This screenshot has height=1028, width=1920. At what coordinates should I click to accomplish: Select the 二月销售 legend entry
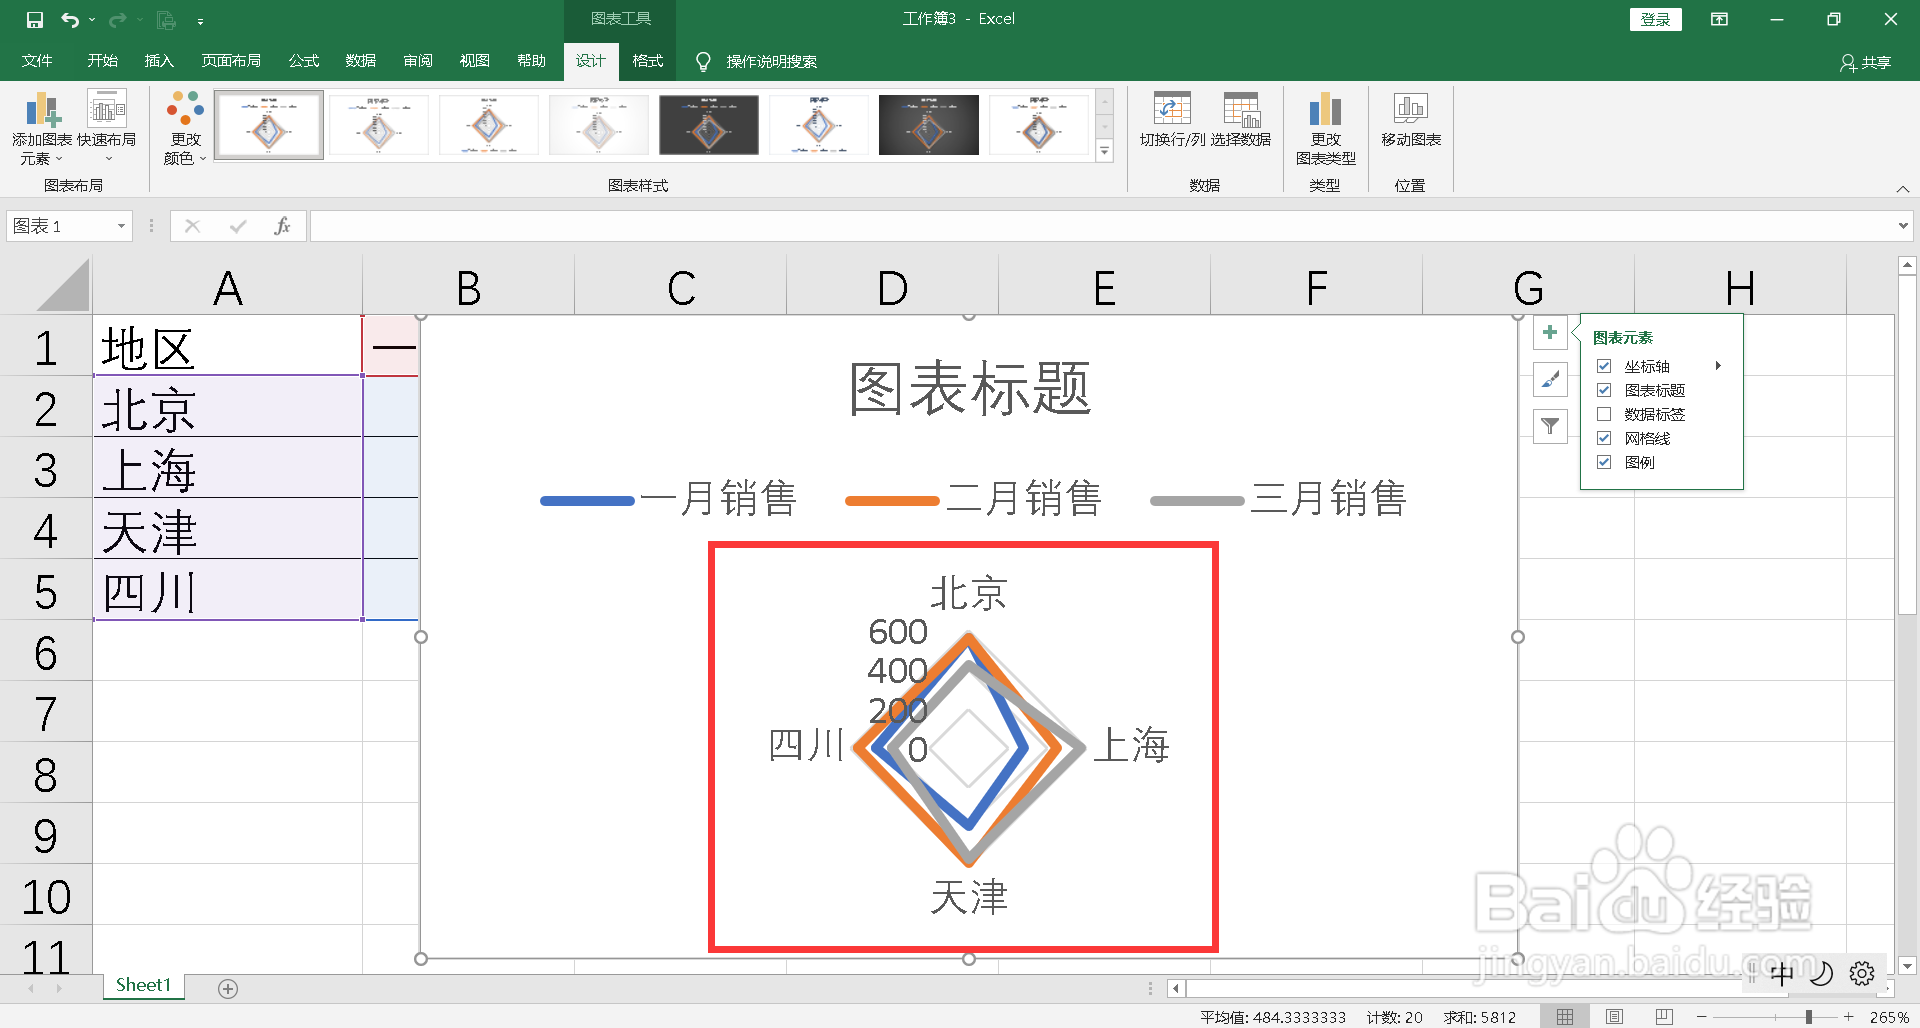pyautogui.click(x=974, y=499)
